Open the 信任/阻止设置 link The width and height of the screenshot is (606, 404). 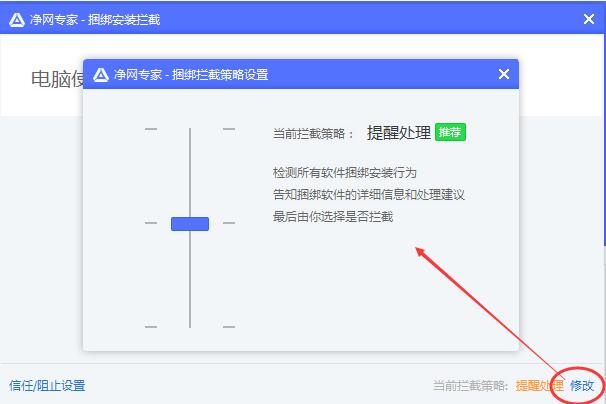pyautogui.click(x=47, y=385)
